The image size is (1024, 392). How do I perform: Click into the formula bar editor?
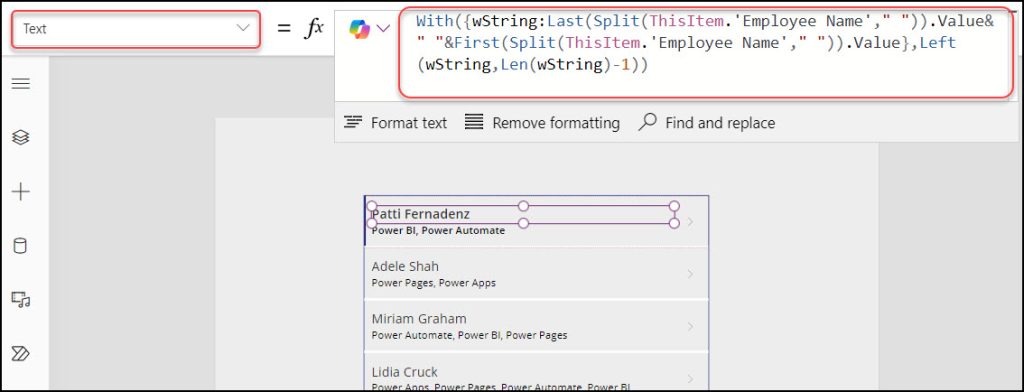[705, 54]
